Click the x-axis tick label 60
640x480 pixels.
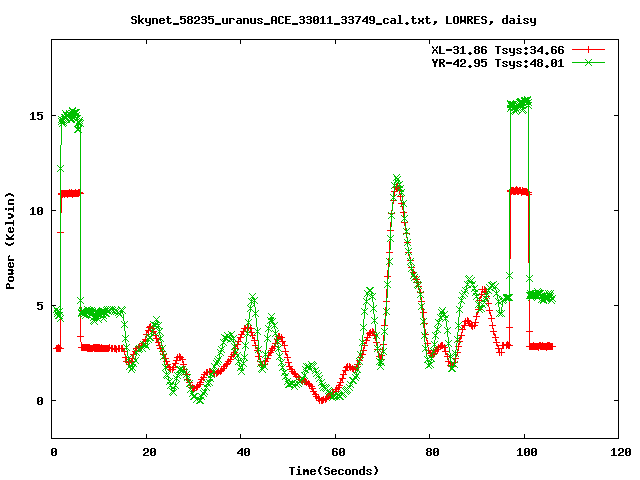[x=338, y=452]
